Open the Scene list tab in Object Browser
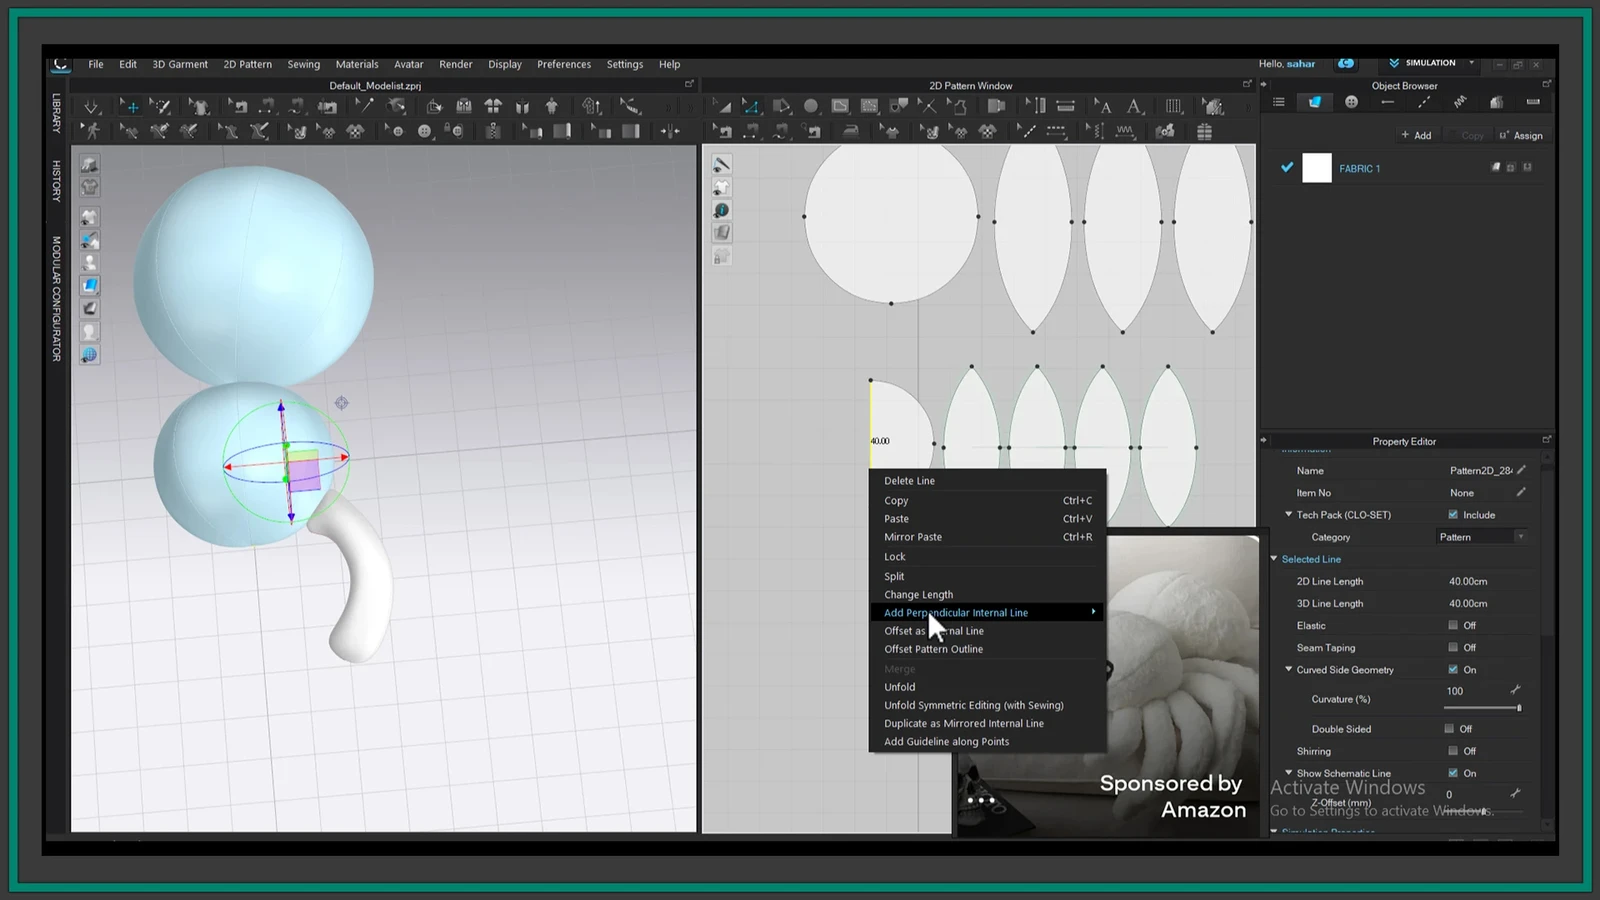 (1278, 102)
